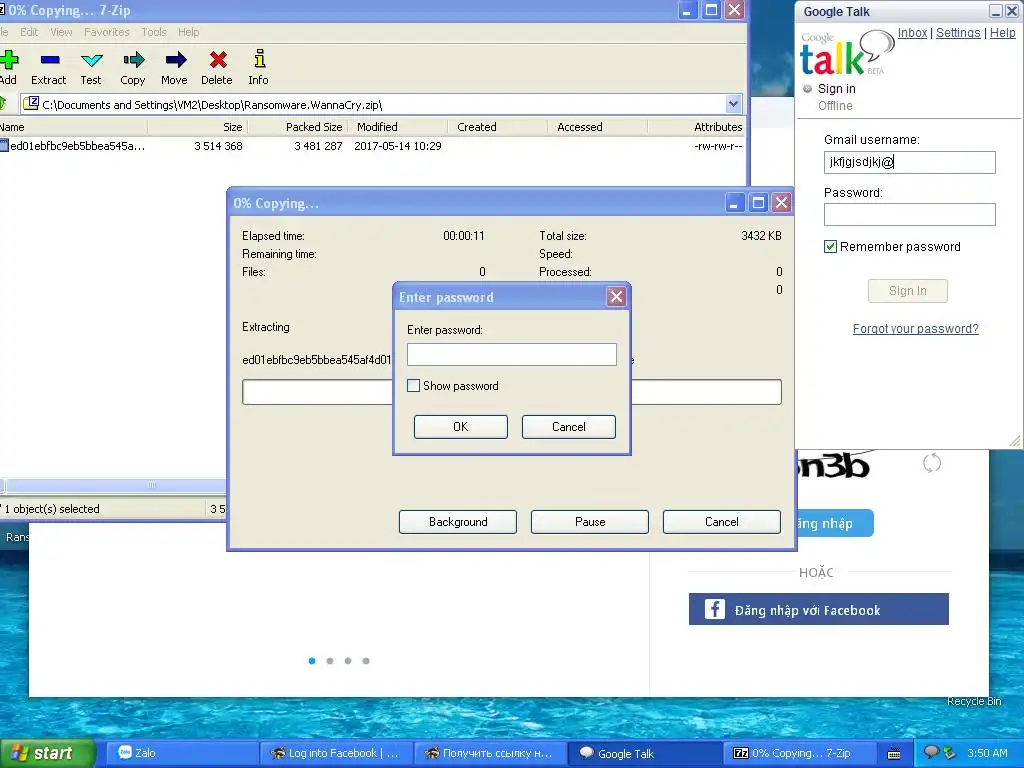This screenshot has width=1024, height=768.
Task: Click the keyboard icon in the taskbar
Action: [894, 754]
